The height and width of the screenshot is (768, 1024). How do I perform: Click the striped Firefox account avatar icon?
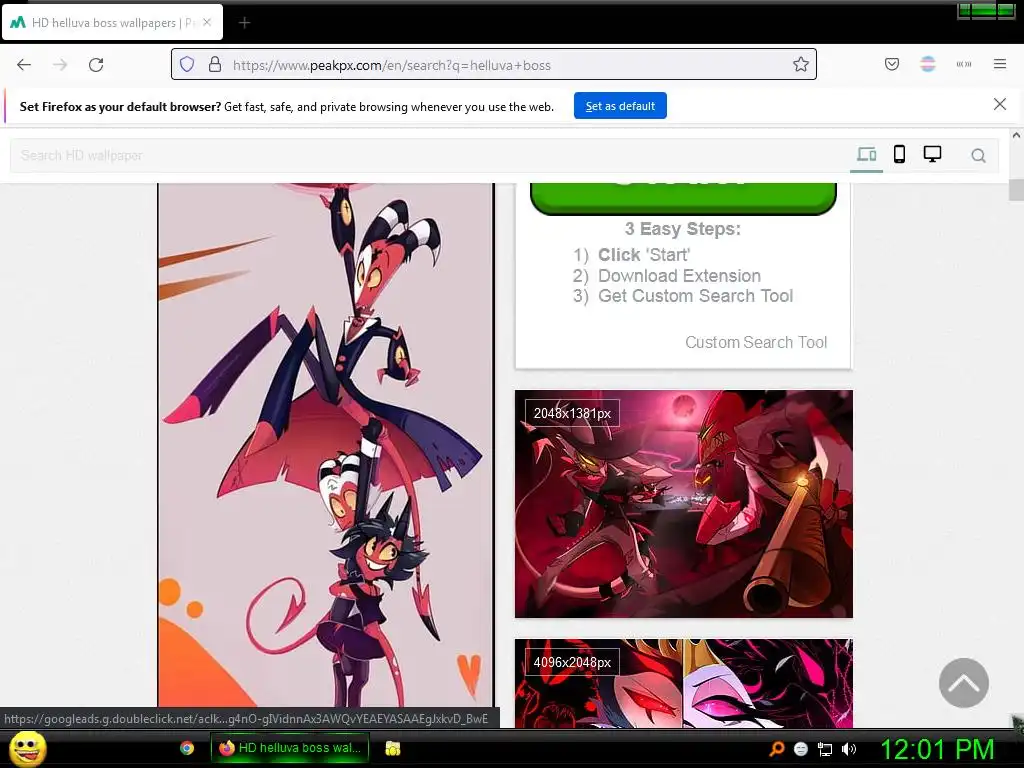(x=928, y=64)
